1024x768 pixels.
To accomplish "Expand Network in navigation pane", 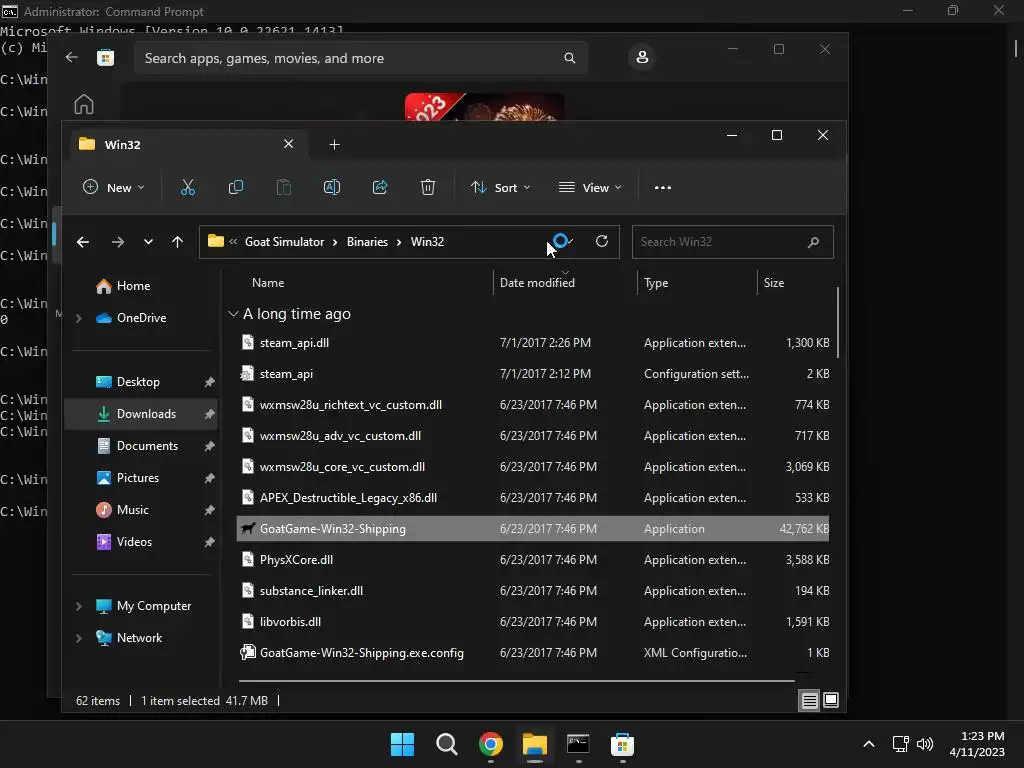I will tap(78, 638).
